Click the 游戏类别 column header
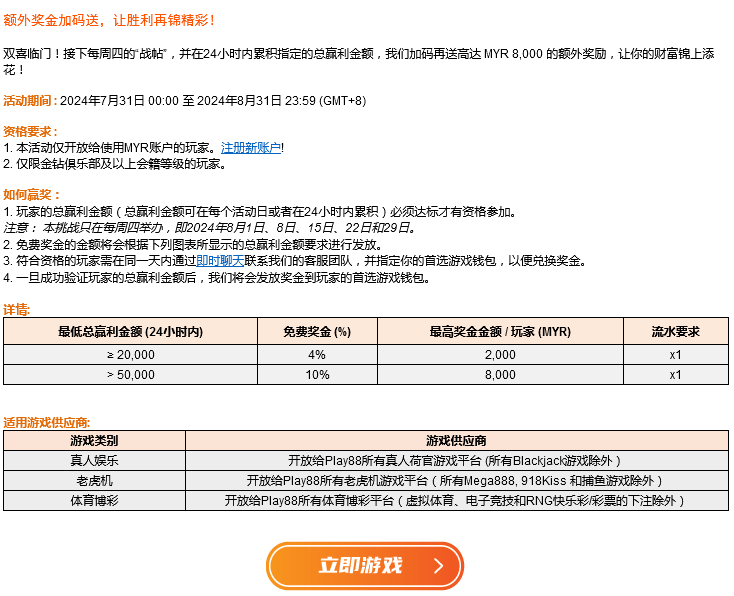 [94, 441]
